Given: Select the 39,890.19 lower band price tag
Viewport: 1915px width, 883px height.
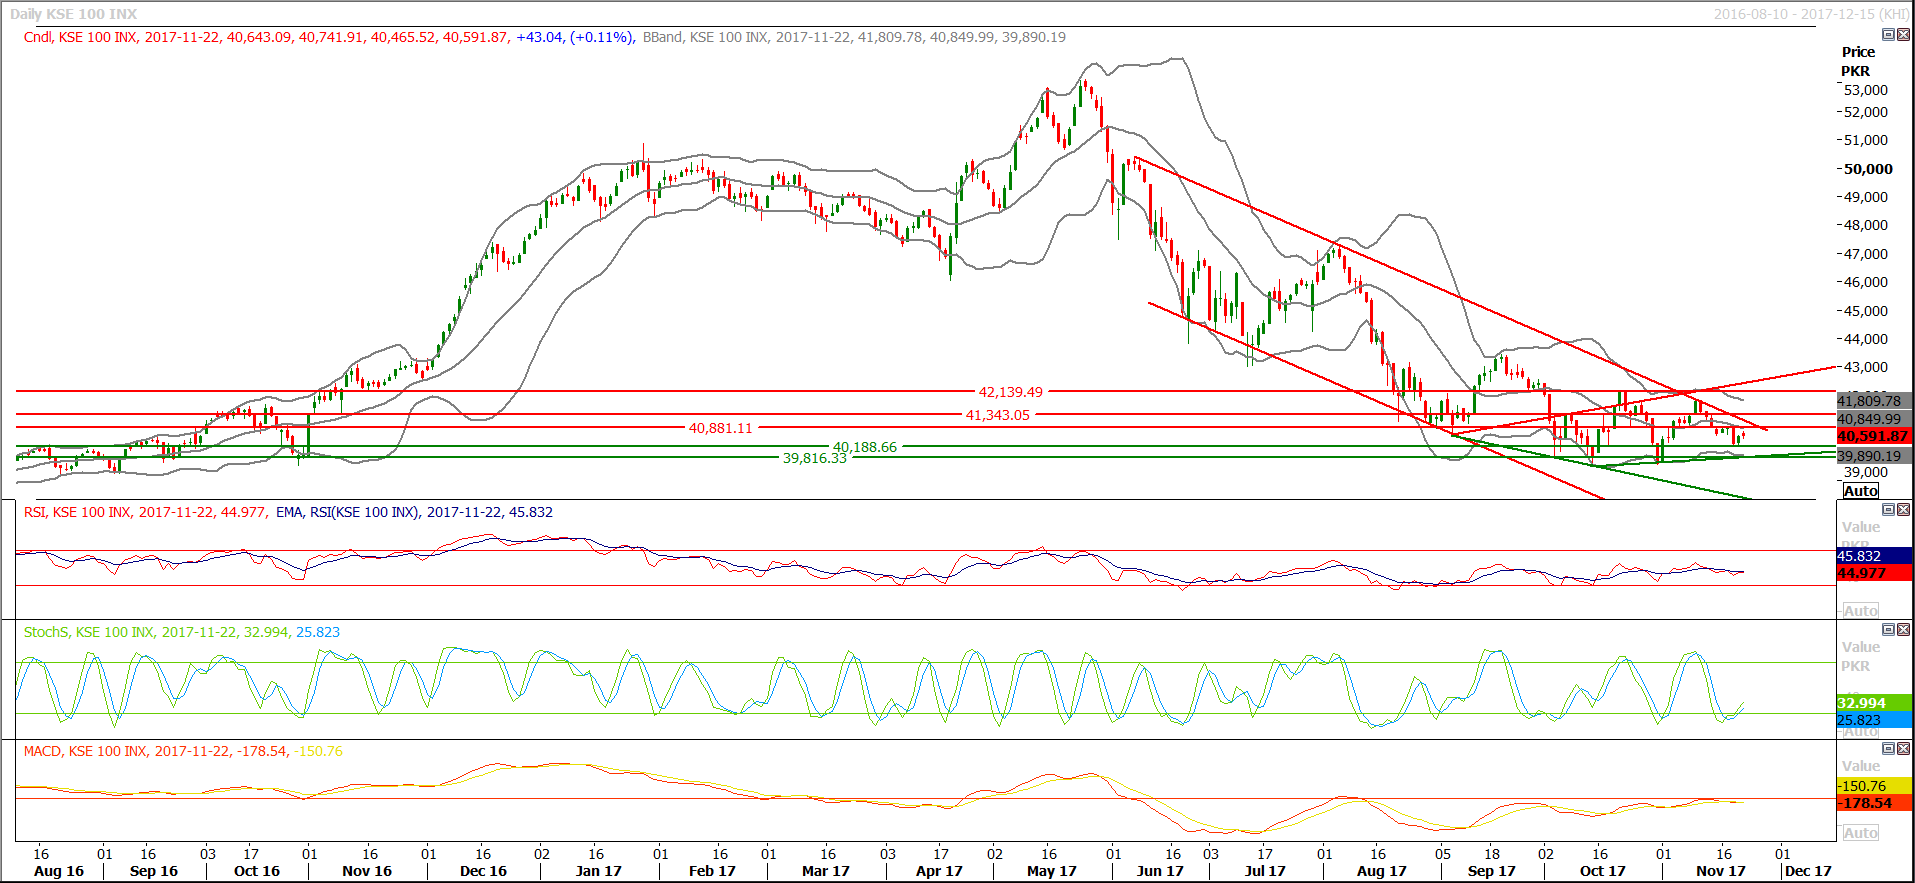Looking at the screenshot, I should point(1874,456).
